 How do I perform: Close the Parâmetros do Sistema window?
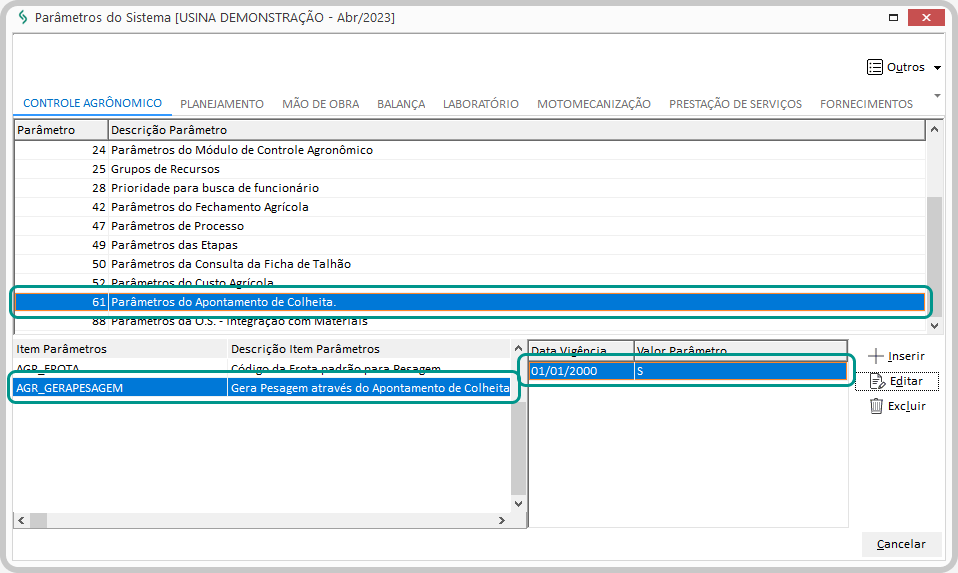(x=926, y=18)
